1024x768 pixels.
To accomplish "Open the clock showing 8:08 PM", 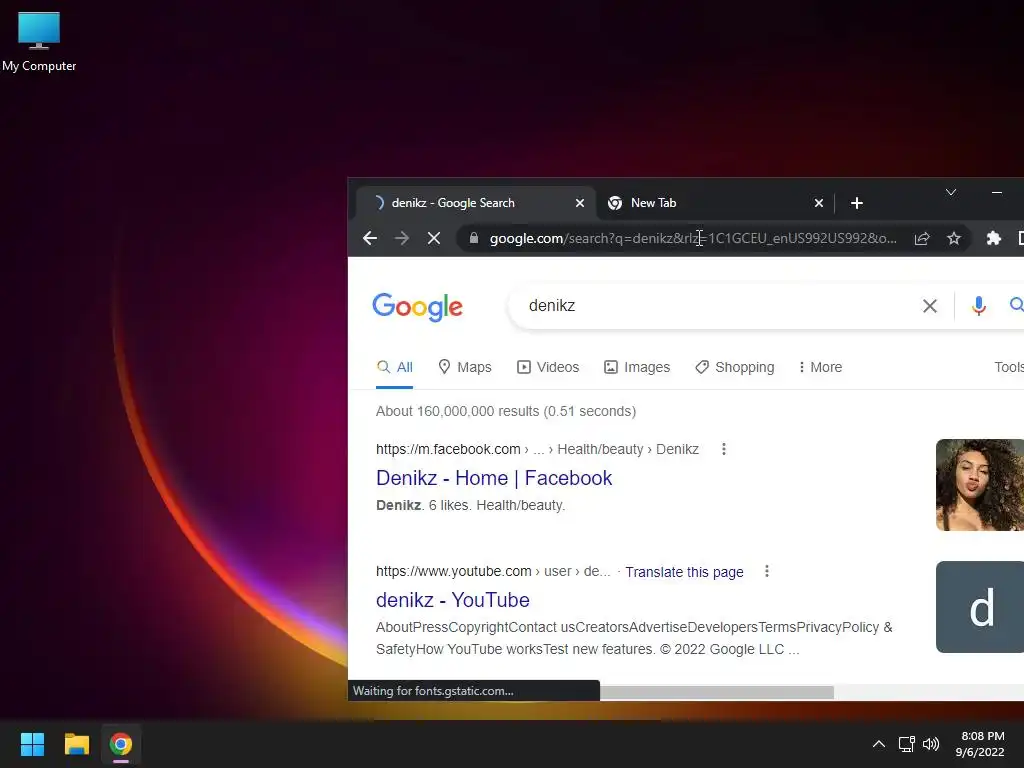I will coord(980,744).
